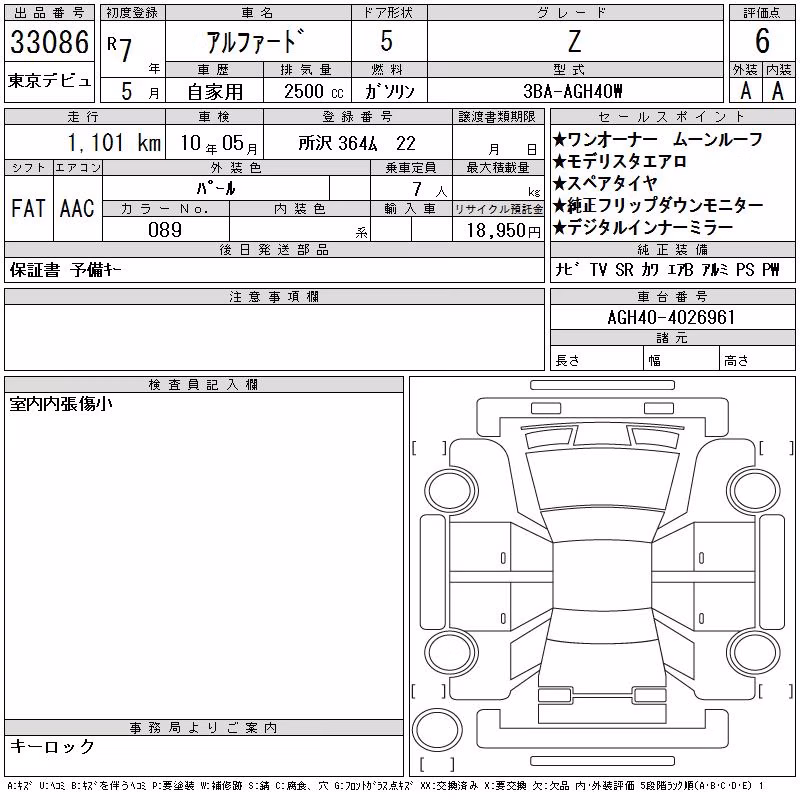Select the 事務局よりご案内 header
The image size is (800, 800).
click(x=204, y=728)
